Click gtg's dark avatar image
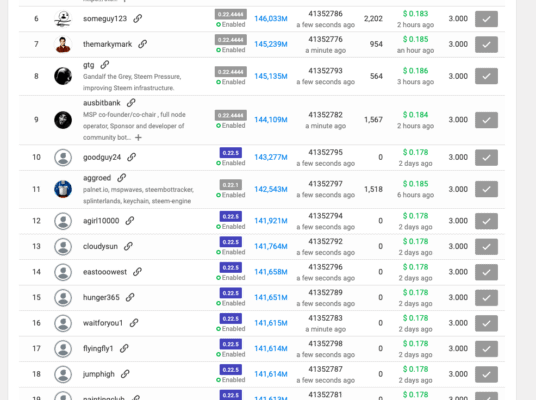Screen dimensions: 536x400 pos(63,76)
